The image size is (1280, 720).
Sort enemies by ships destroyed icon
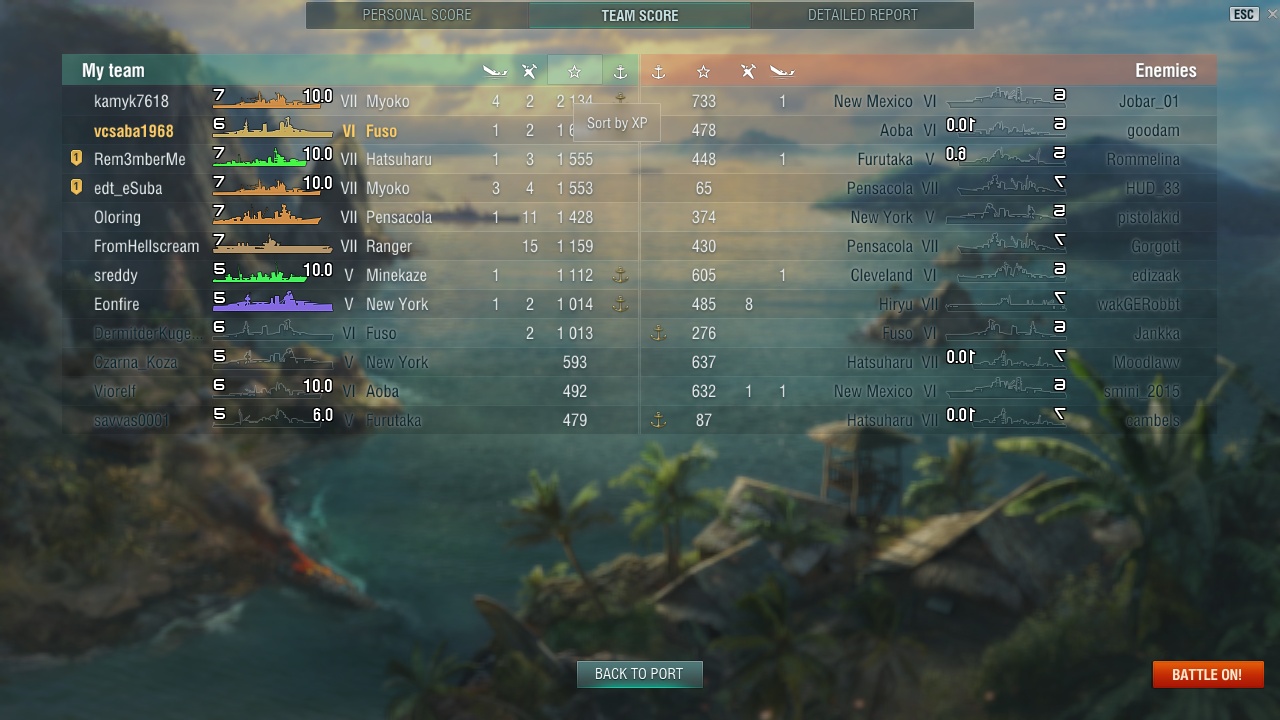783,71
